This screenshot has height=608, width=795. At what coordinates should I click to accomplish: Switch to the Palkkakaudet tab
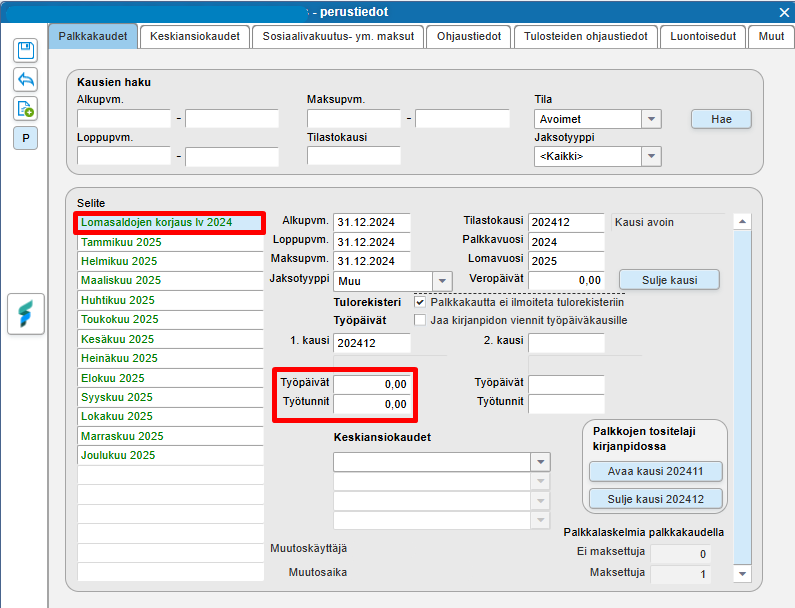click(x=93, y=37)
